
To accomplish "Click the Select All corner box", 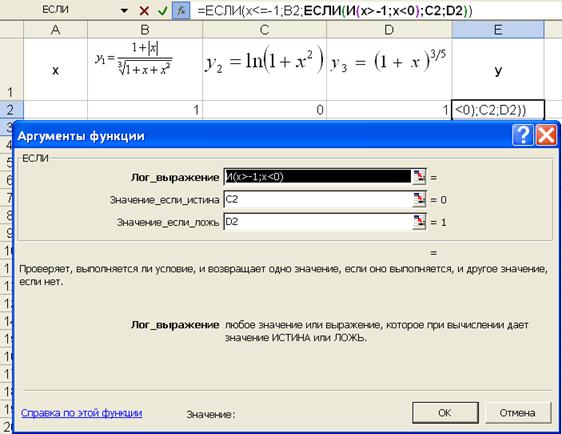I will (x=11, y=30).
